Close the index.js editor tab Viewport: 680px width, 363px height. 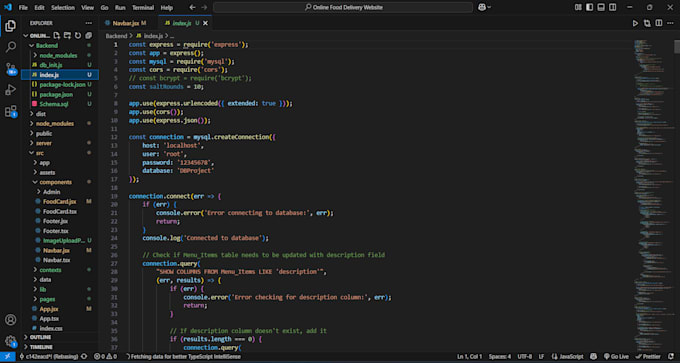click(205, 23)
